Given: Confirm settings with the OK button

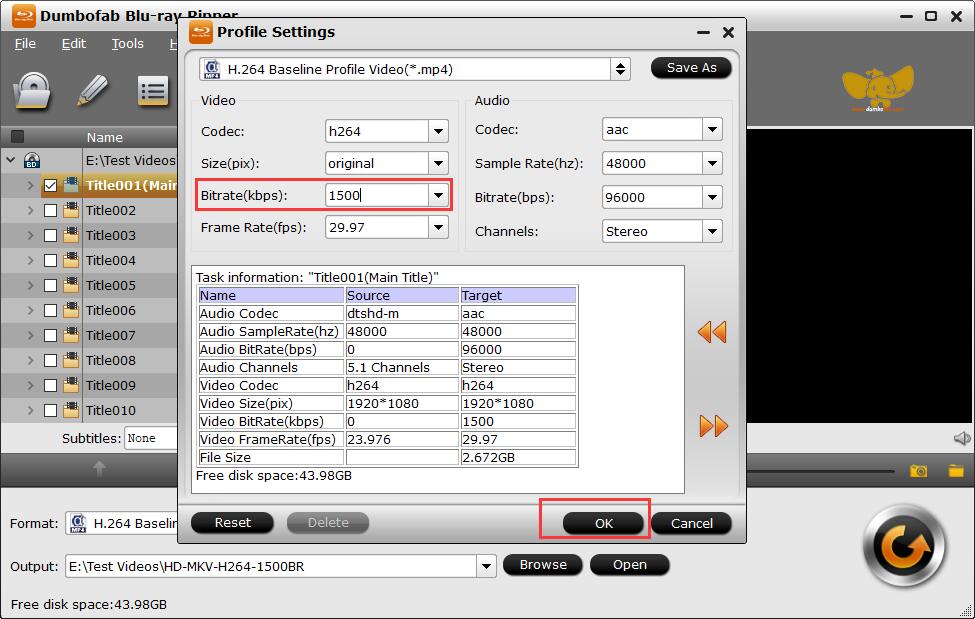Looking at the screenshot, I should (x=604, y=523).
